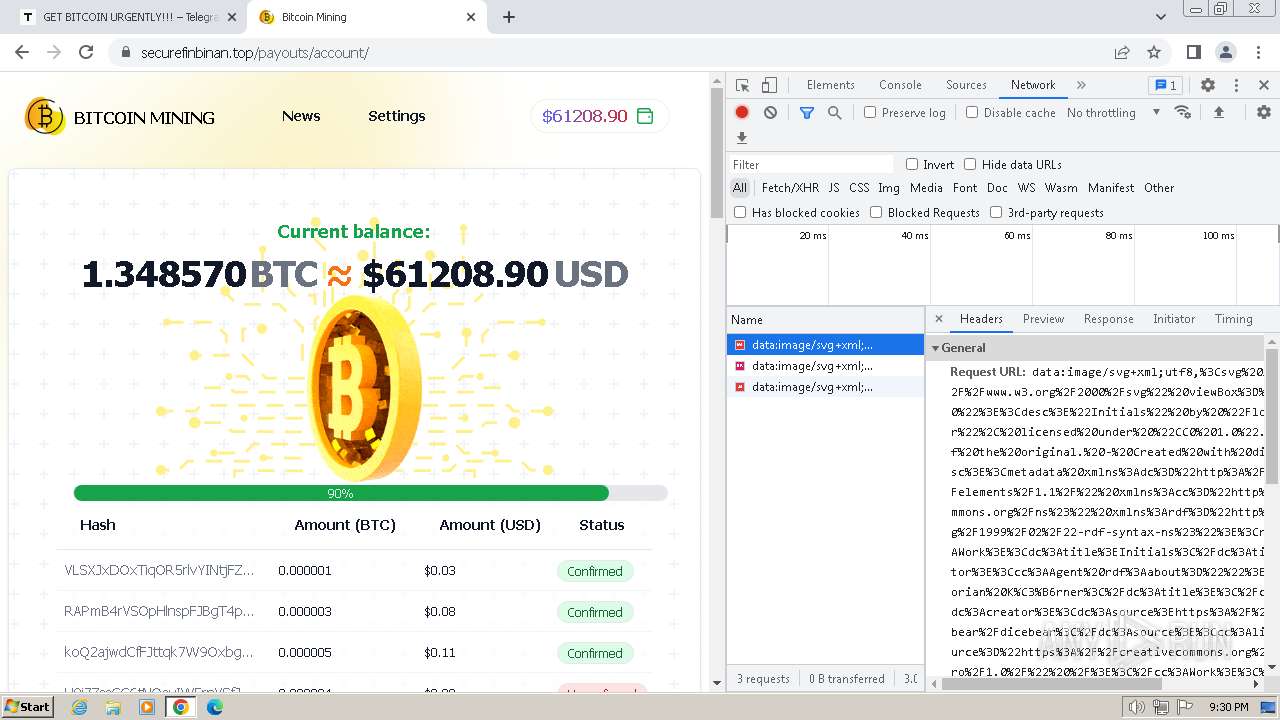Open the Chrome profile avatar
The width and height of the screenshot is (1280, 720).
click(1226, 52)
